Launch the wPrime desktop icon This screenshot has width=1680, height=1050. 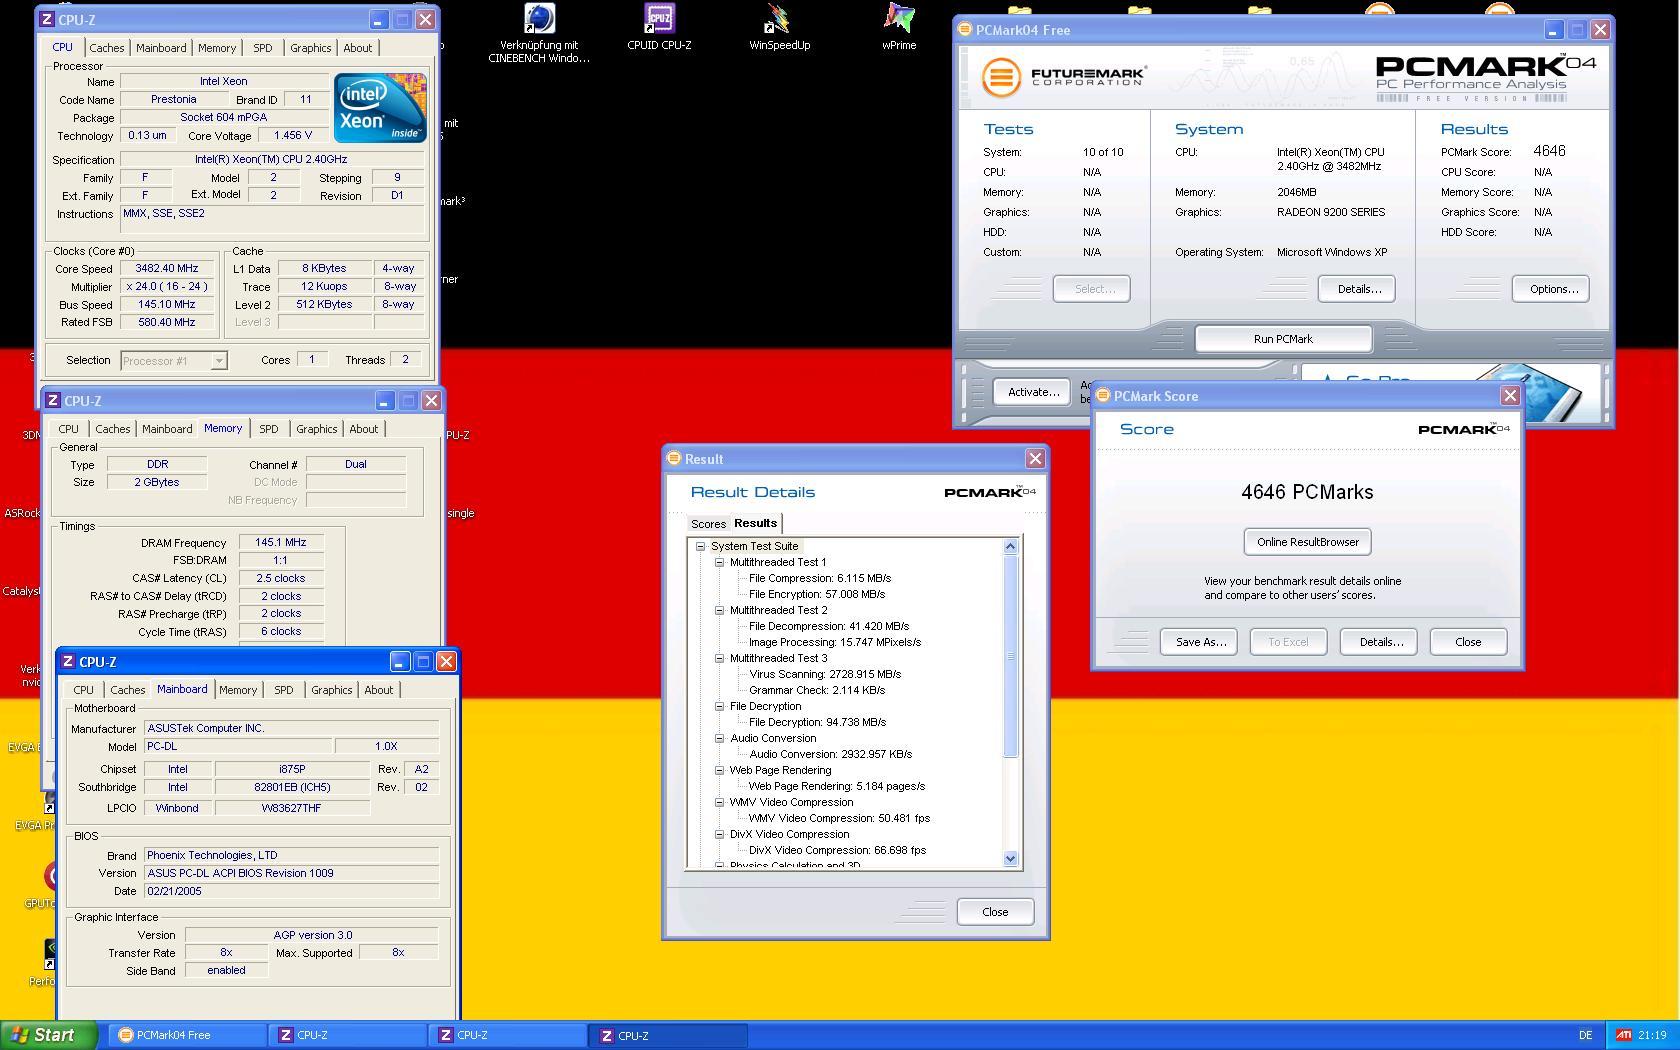click(899, 27)
